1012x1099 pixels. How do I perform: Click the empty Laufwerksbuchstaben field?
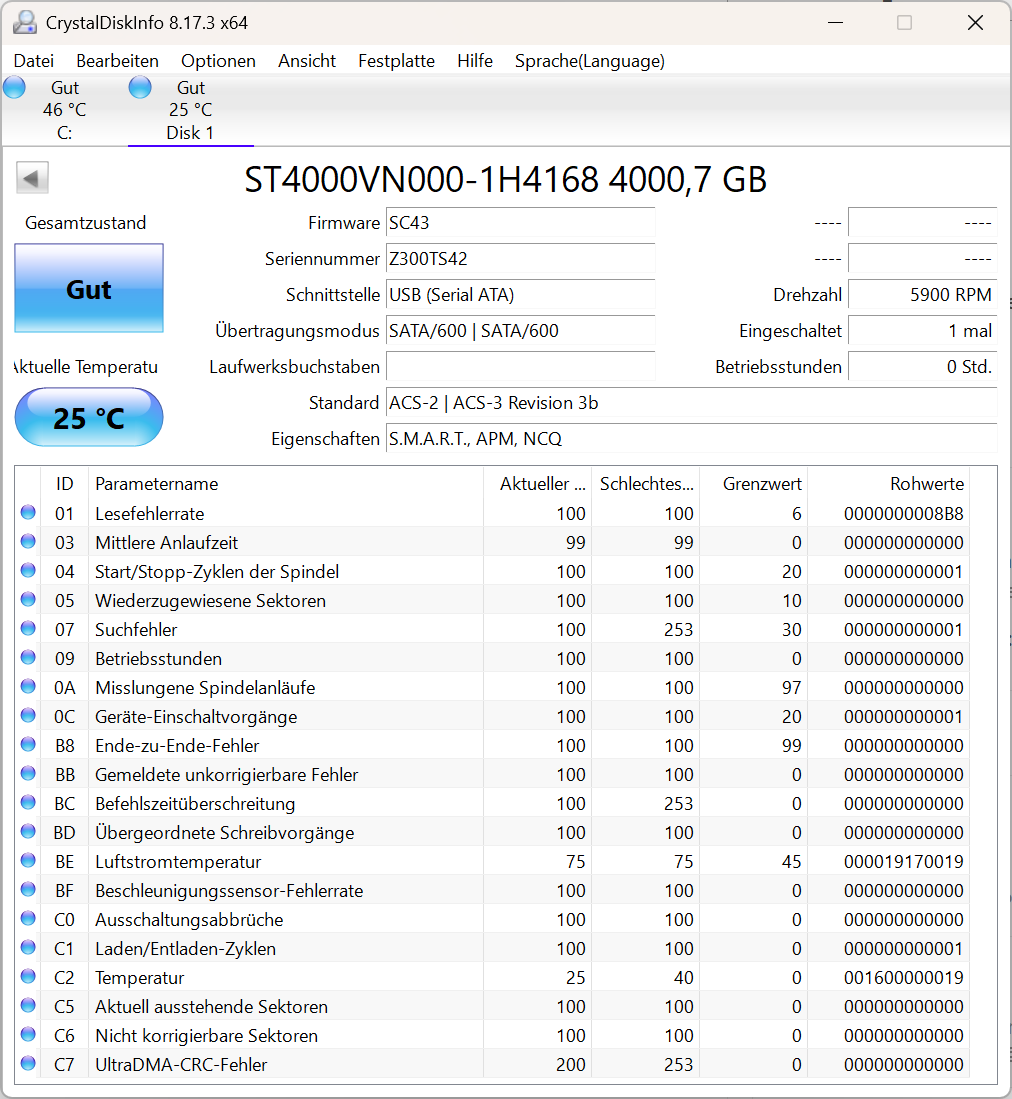click(x=520, y=367)
